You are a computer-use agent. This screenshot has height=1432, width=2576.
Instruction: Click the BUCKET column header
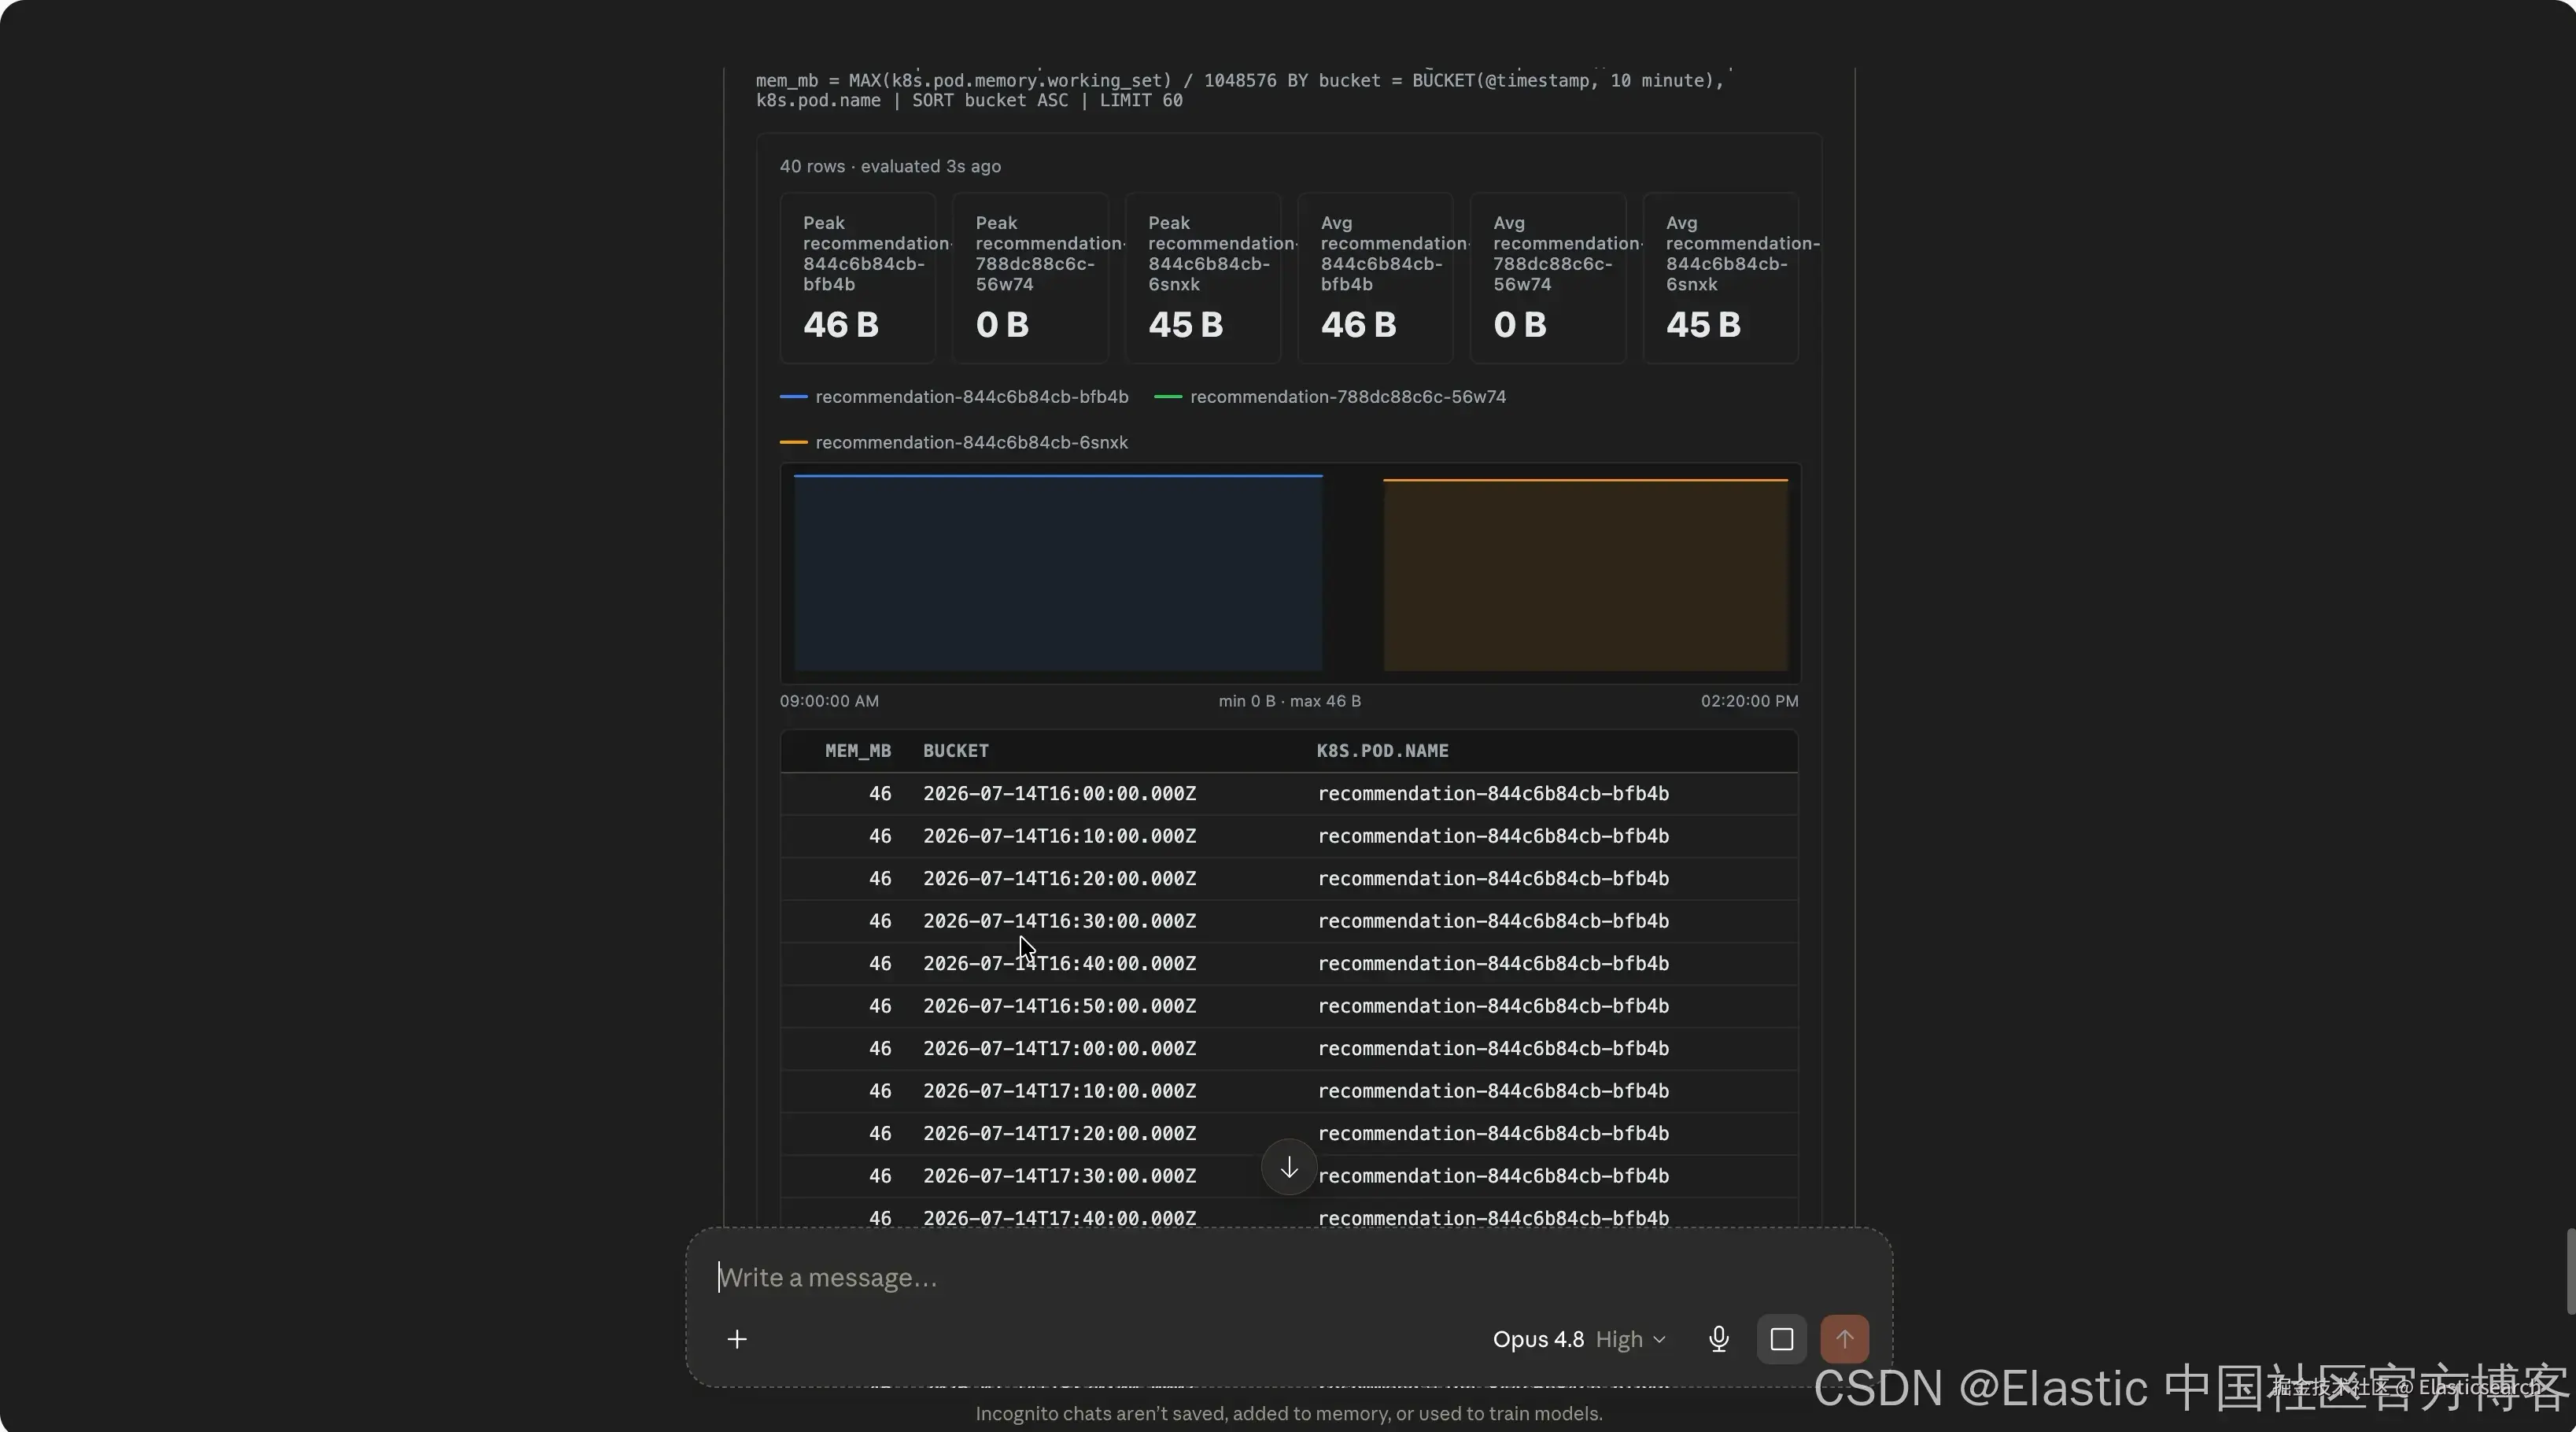tap(955, 751)
